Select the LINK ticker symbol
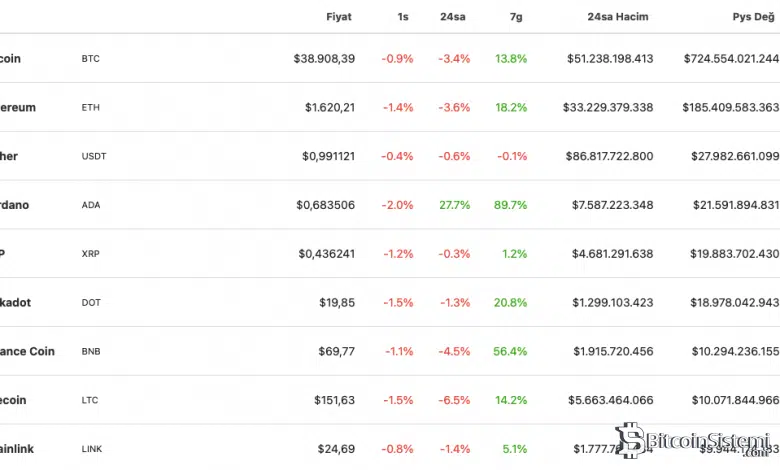This screenshot has height=470, width=780. pyautogui.click(x=93, y=449)
